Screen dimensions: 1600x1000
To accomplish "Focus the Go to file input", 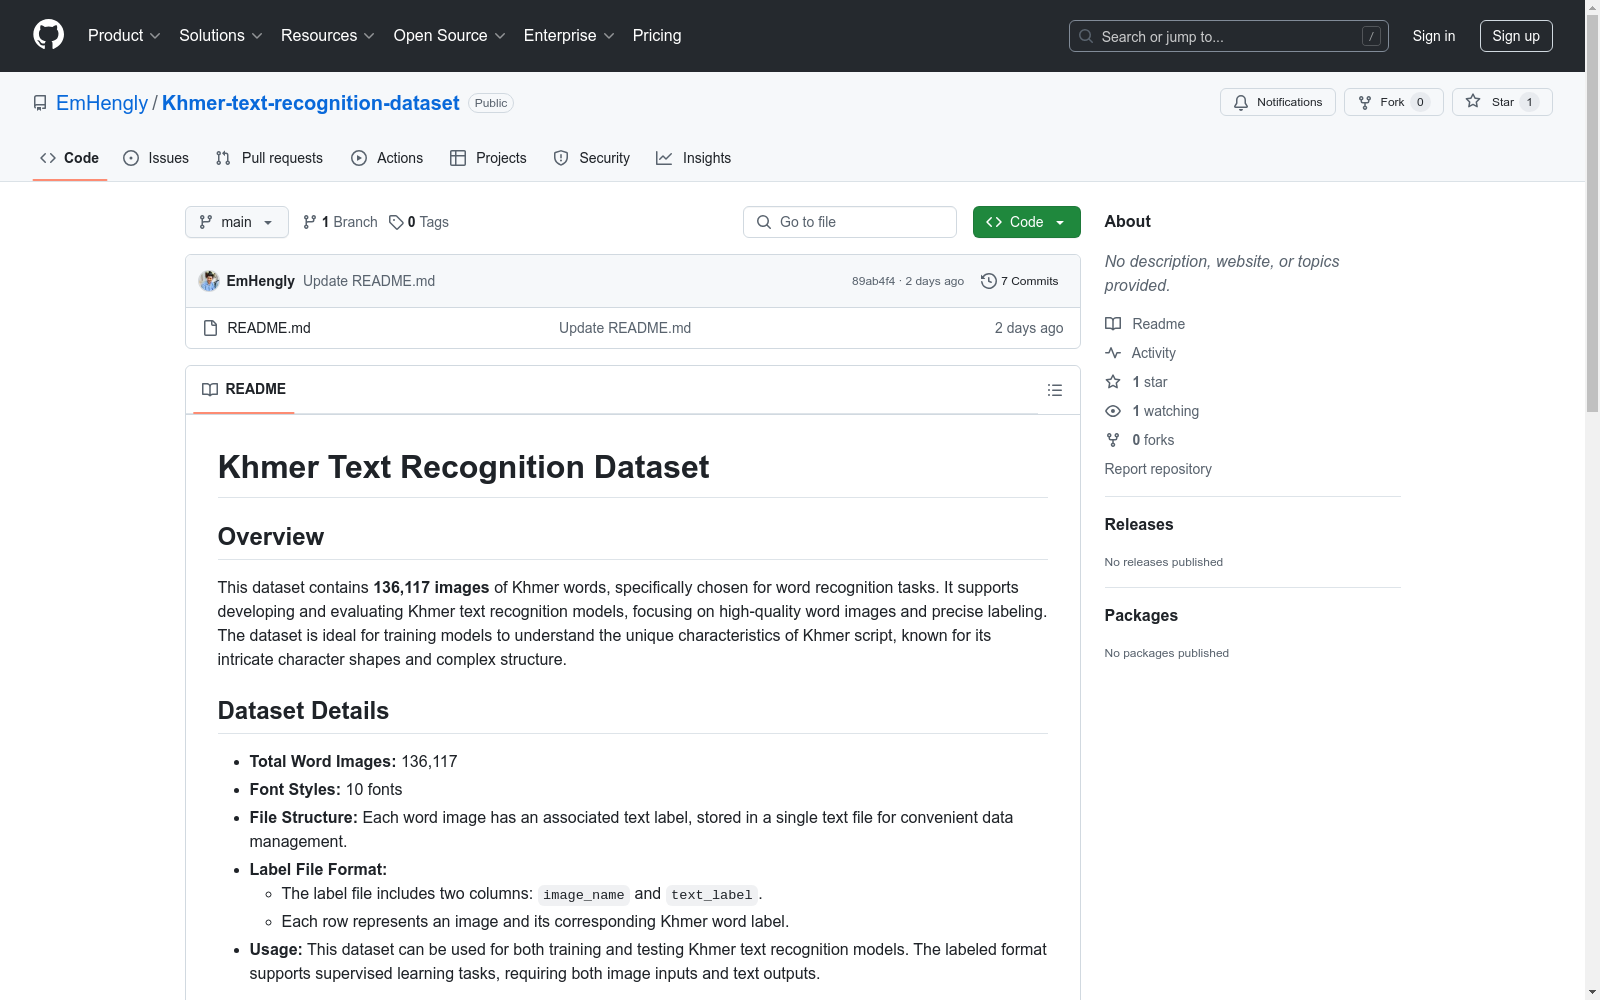I will pos(850,222).
